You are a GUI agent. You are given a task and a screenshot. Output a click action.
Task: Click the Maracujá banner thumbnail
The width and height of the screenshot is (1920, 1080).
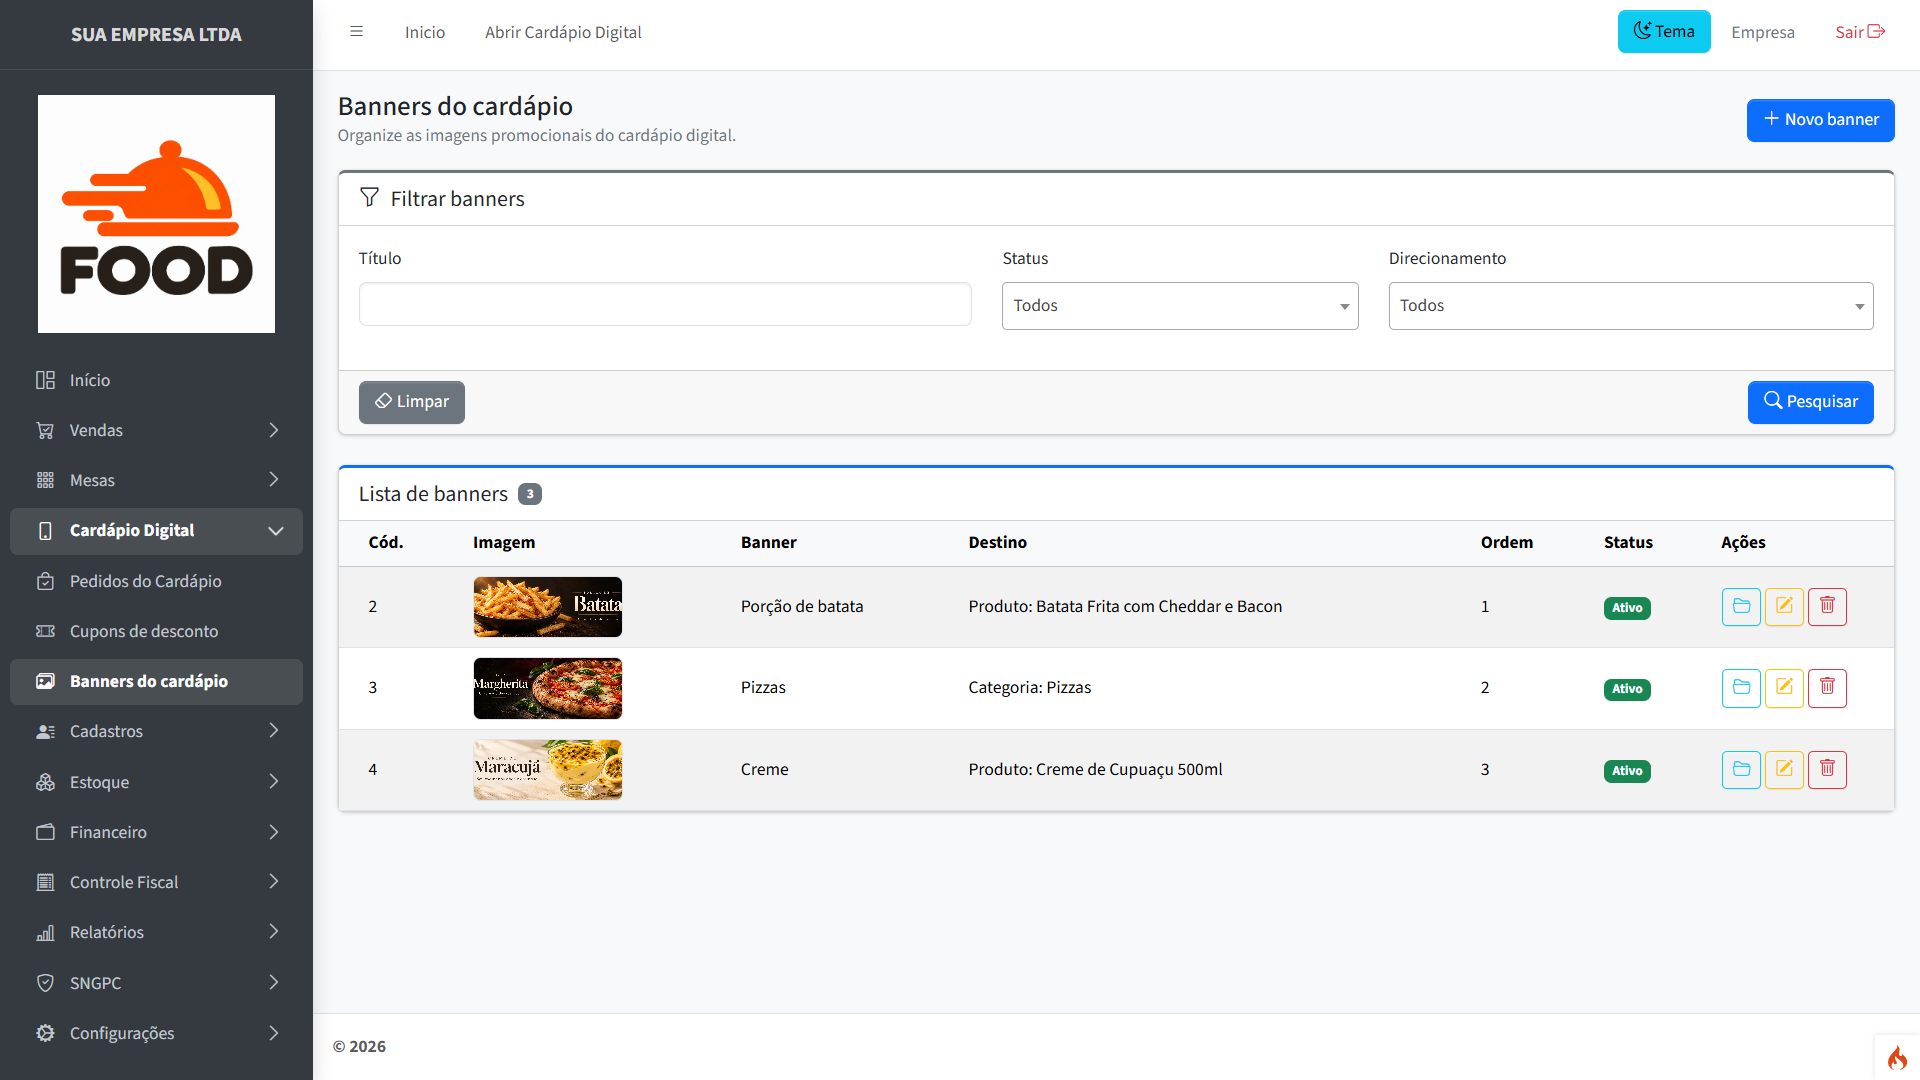(548, 770)
